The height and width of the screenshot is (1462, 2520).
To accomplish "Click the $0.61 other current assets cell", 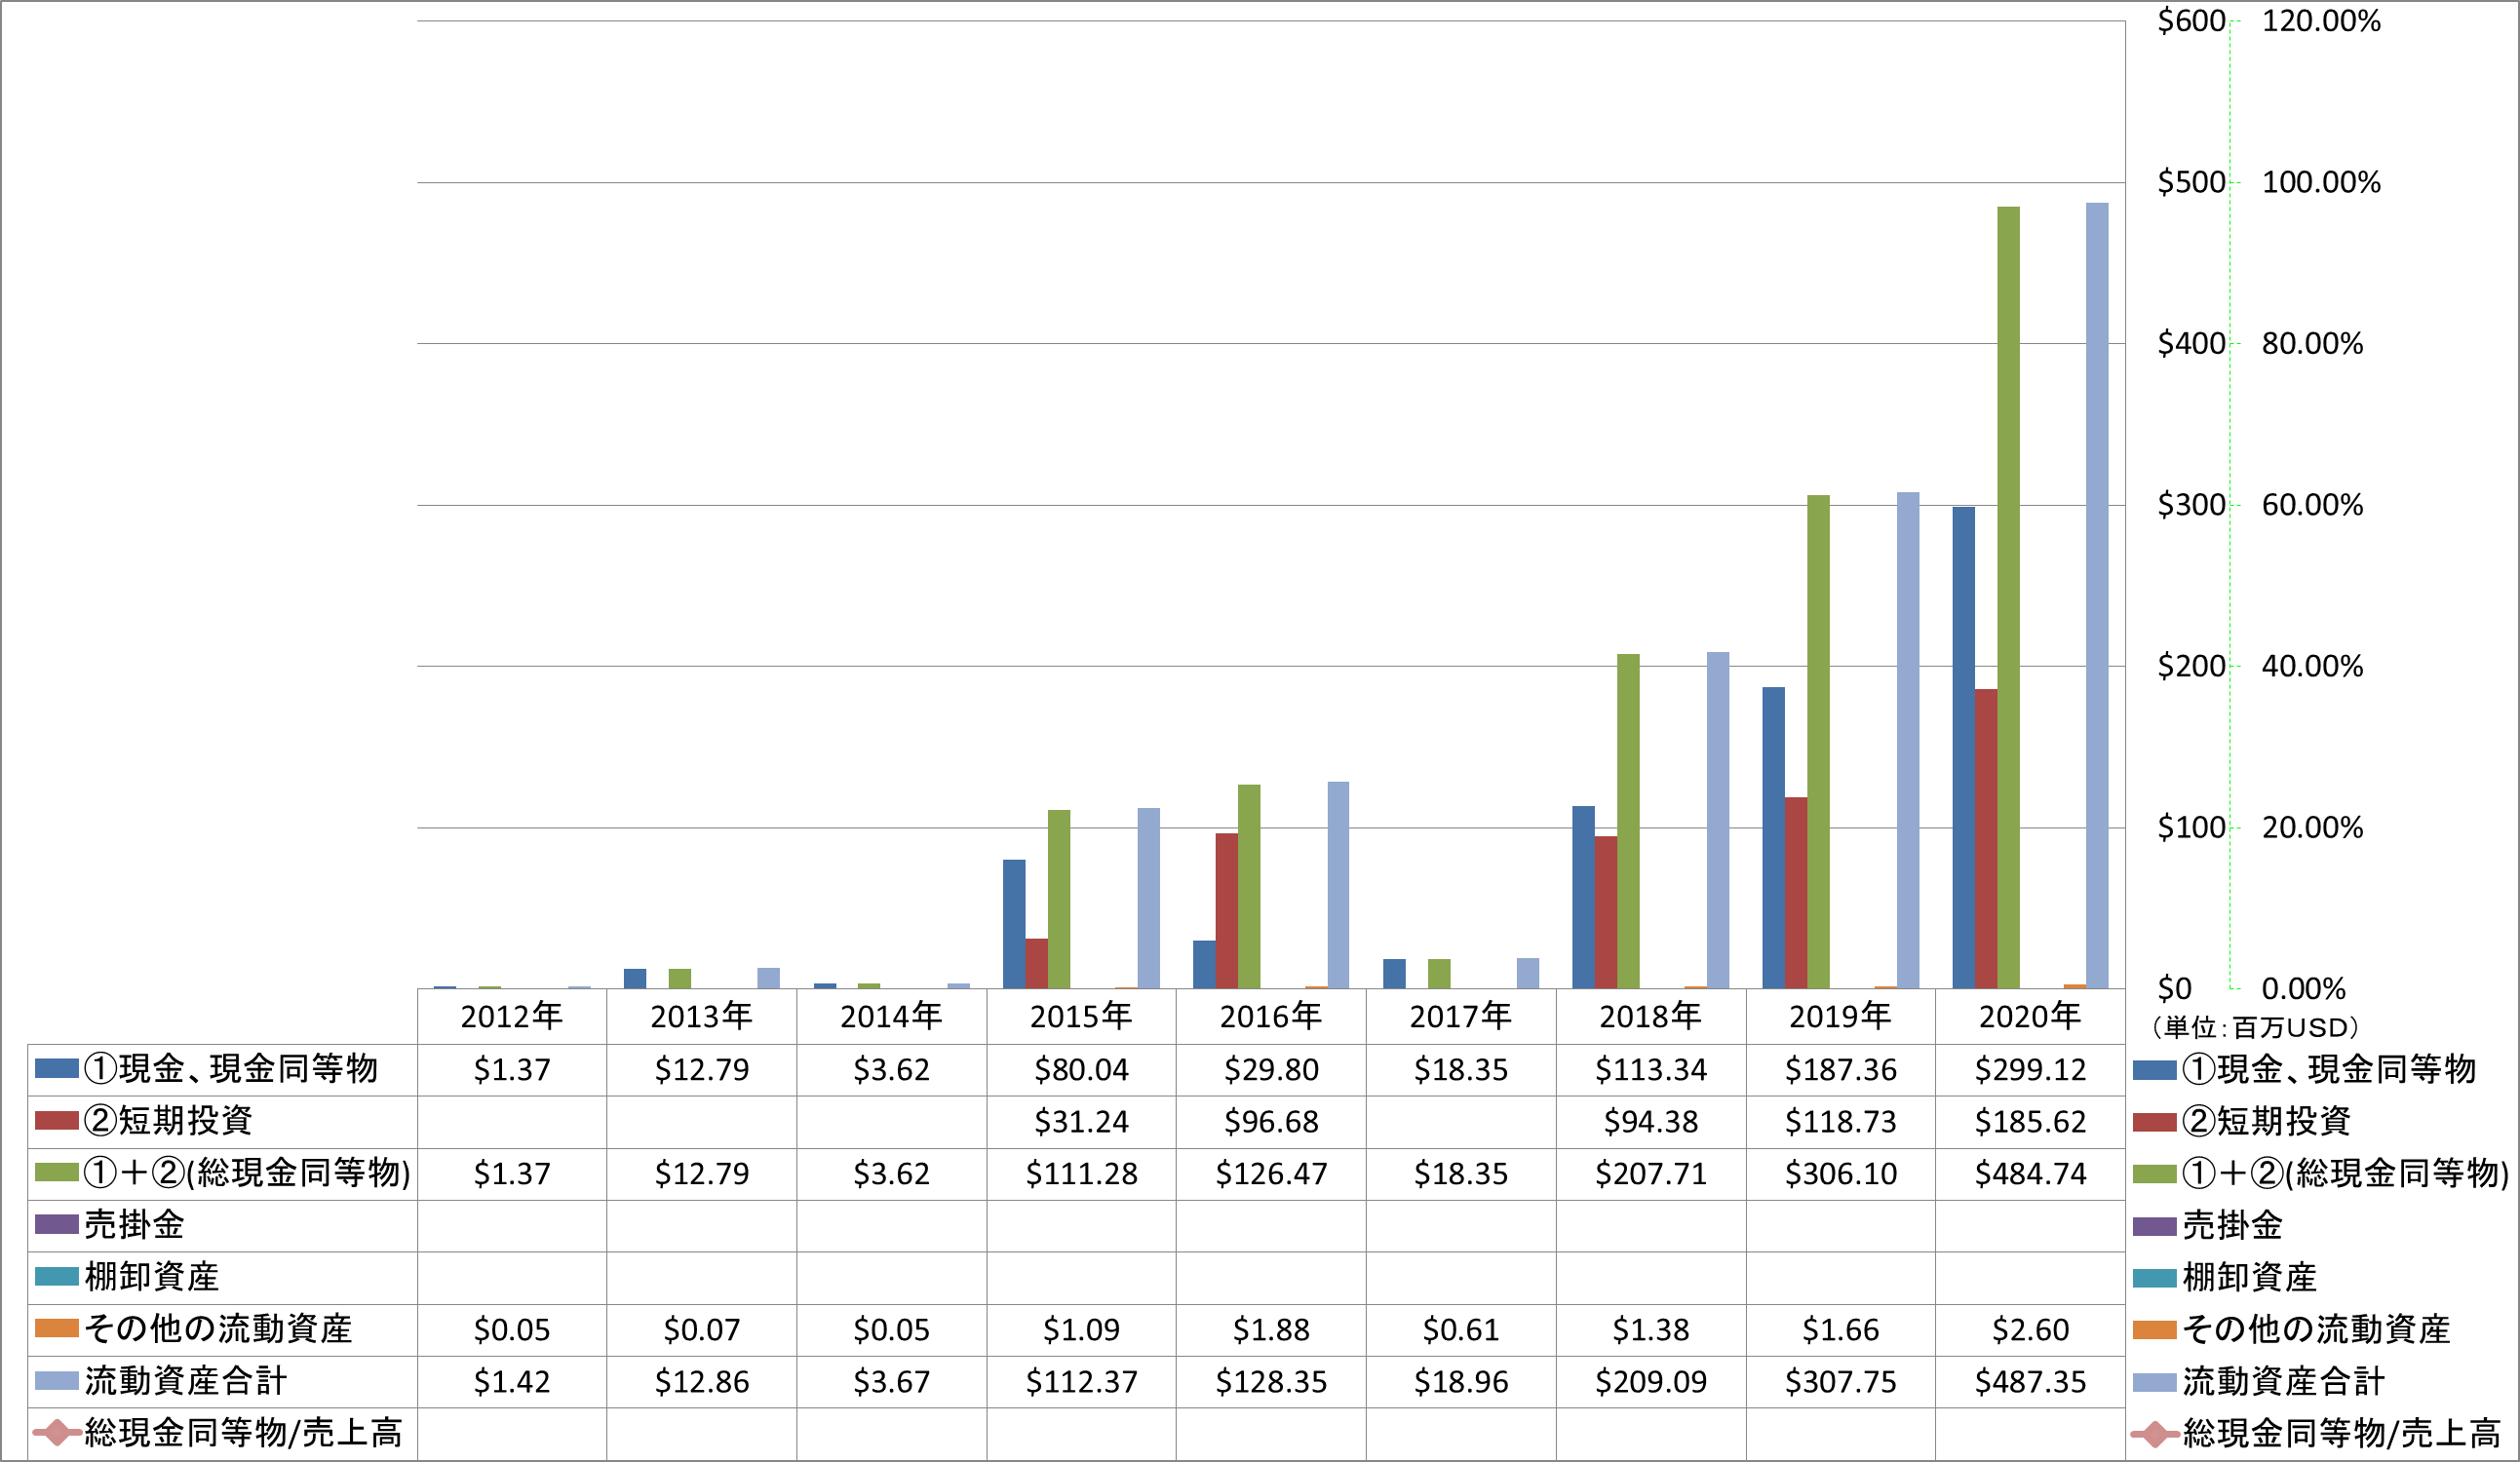I will (x=1461, y=1330).
